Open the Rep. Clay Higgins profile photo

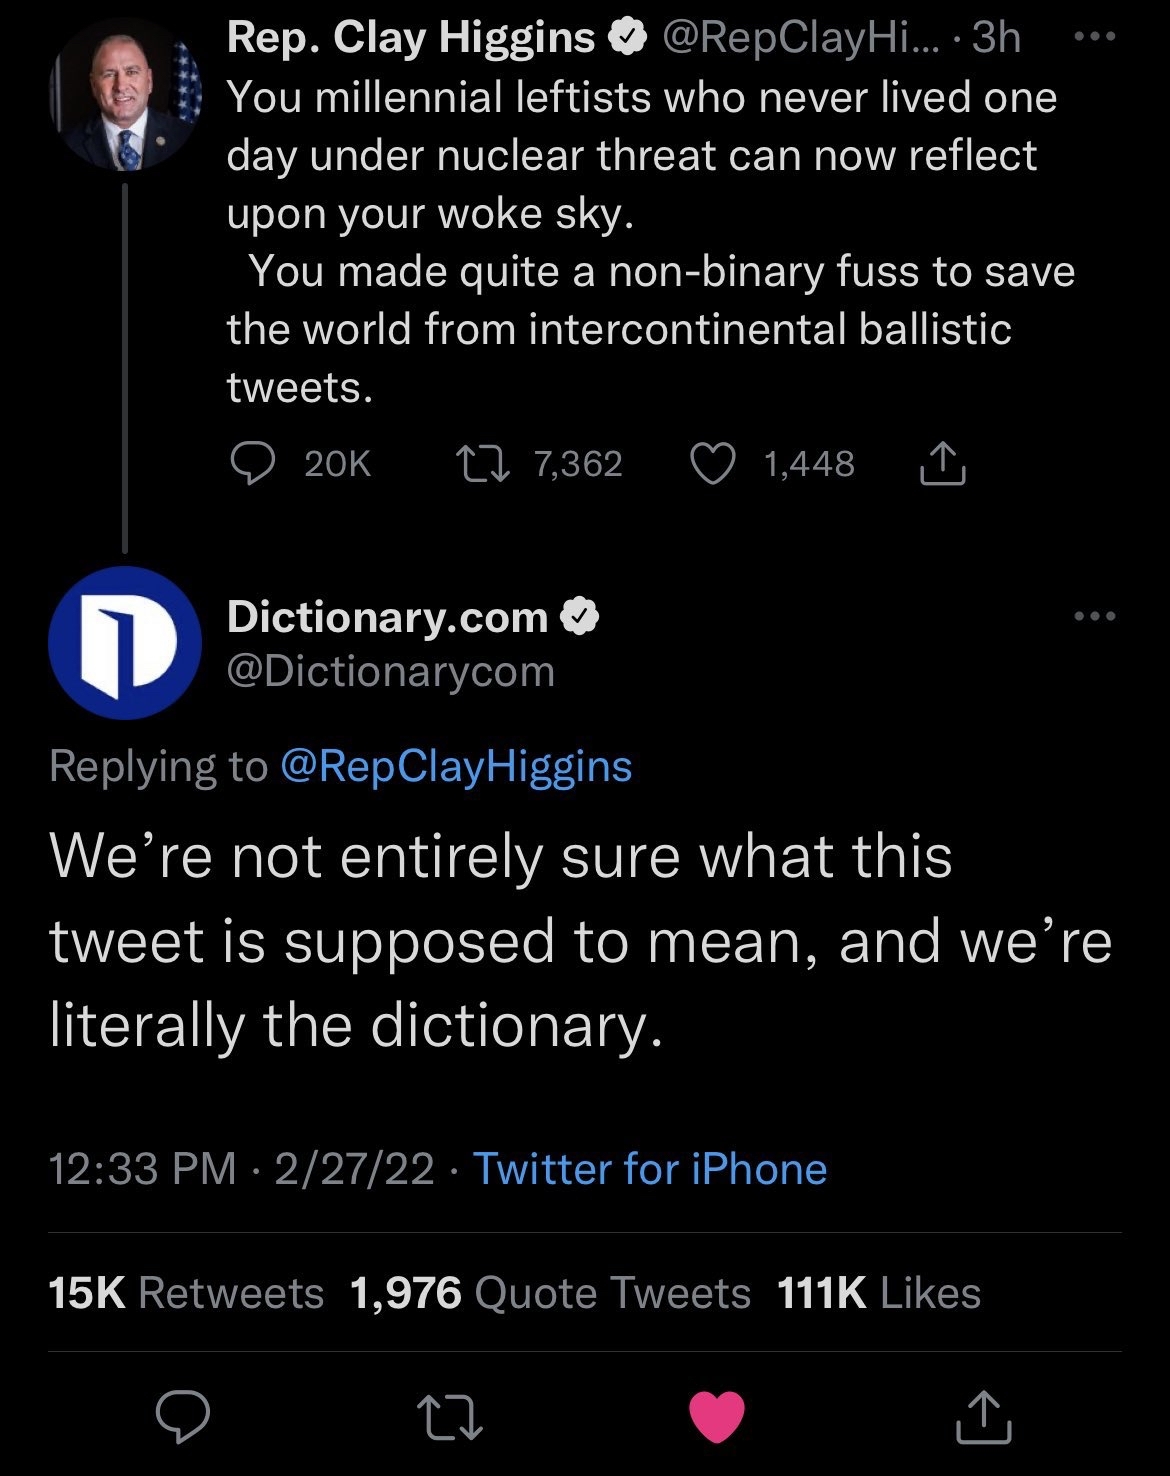tap(125, 96)
